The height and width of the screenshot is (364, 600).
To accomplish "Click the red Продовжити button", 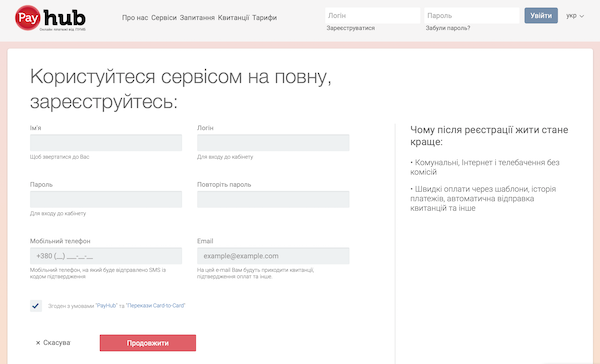I will click(148, 343).
